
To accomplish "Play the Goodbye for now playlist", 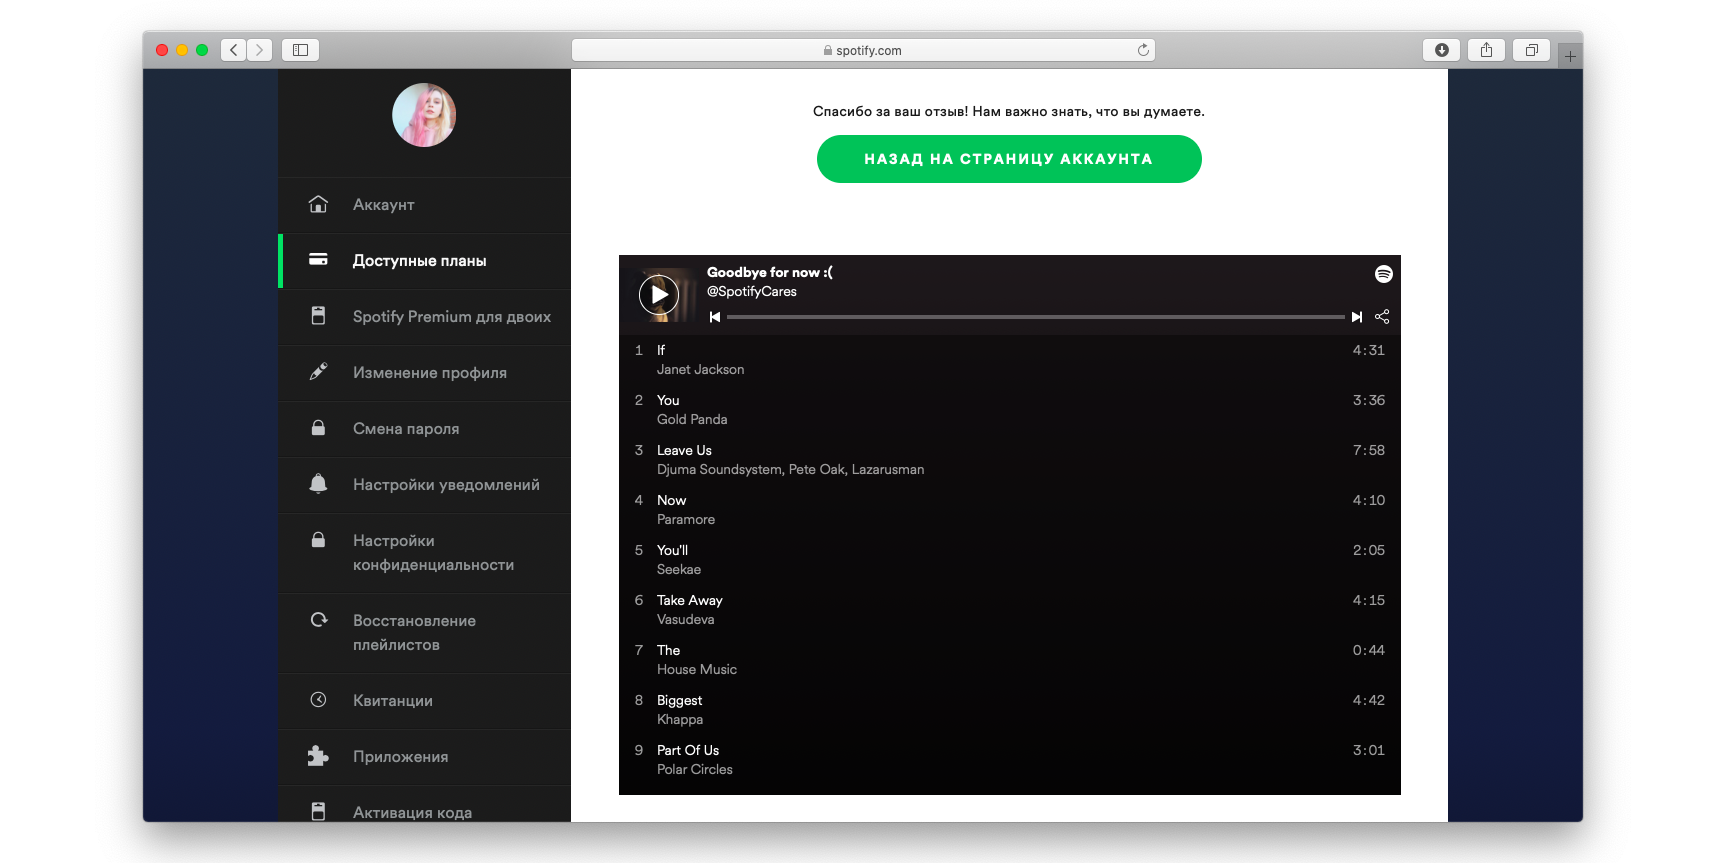I will pos(659,295).
